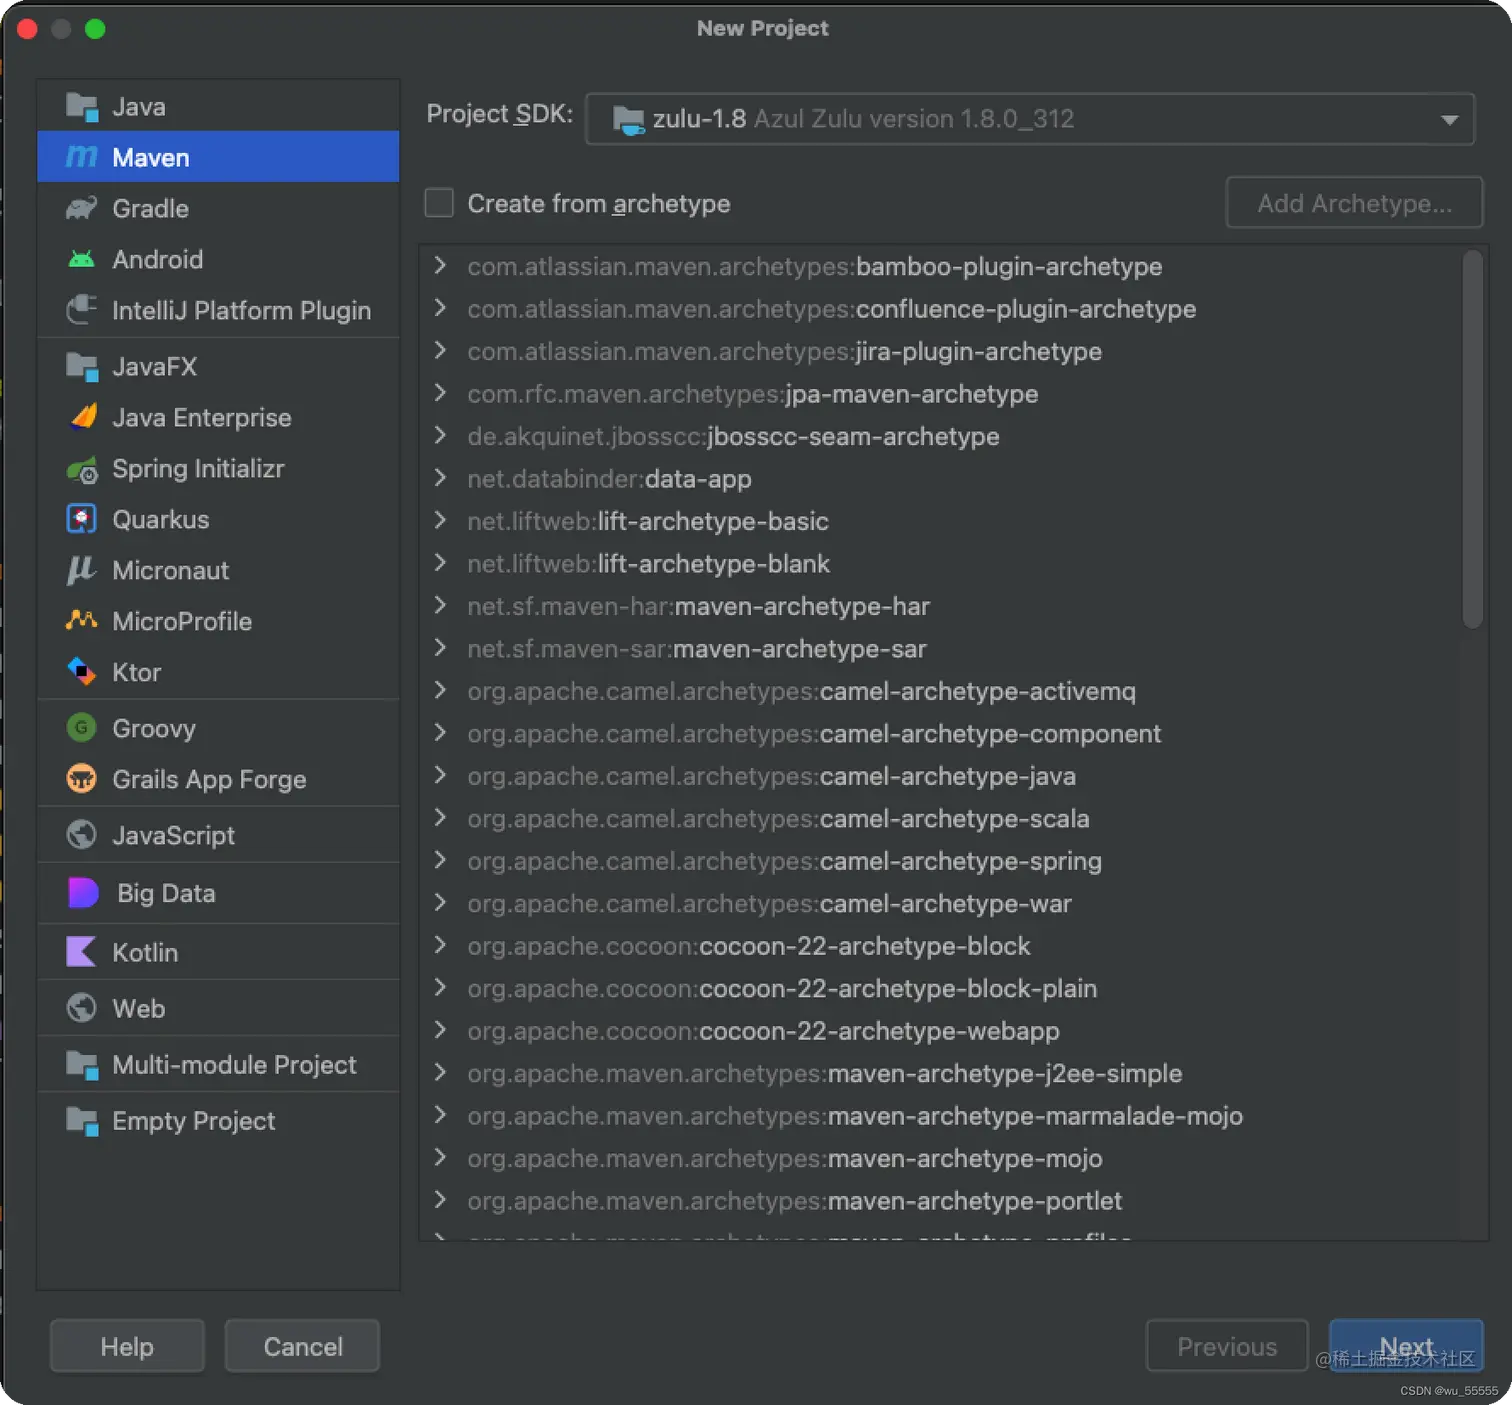Click the JavaScript globe icon
Image resolution: width=1512 pixels, height=1405 pixels.
(x=82, y=835)
